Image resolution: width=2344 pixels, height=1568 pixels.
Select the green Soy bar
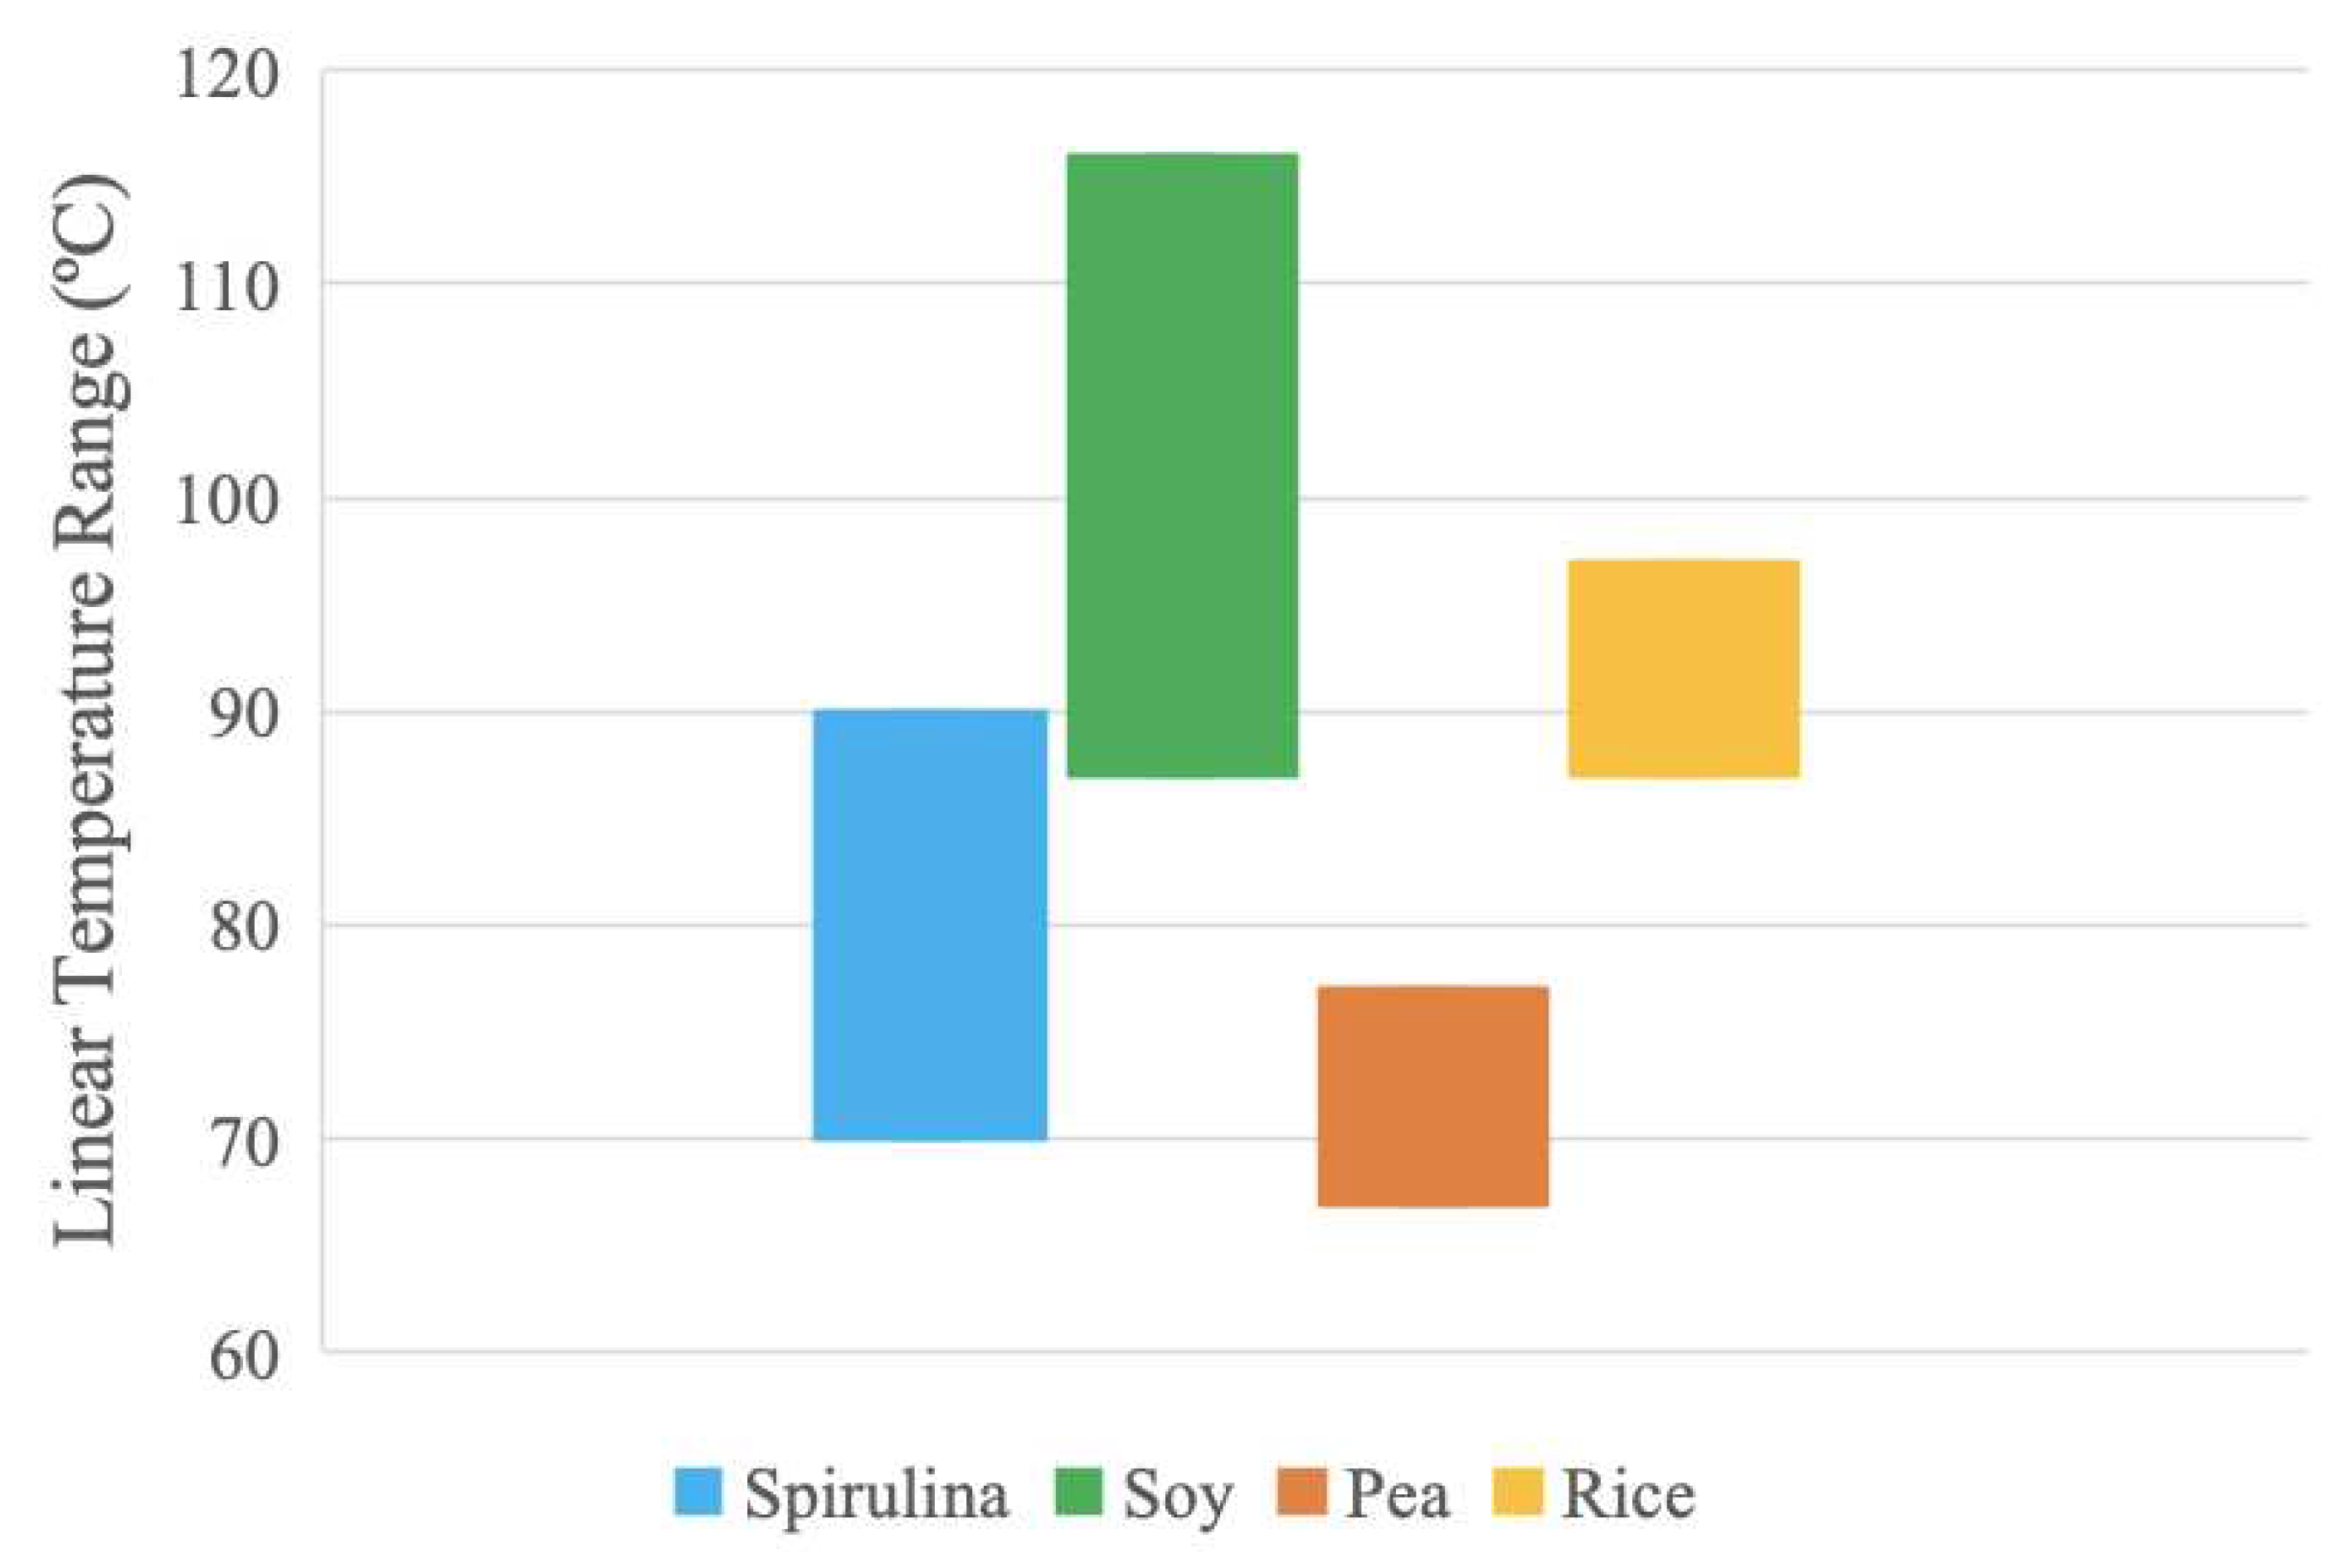coord(1182,465)
